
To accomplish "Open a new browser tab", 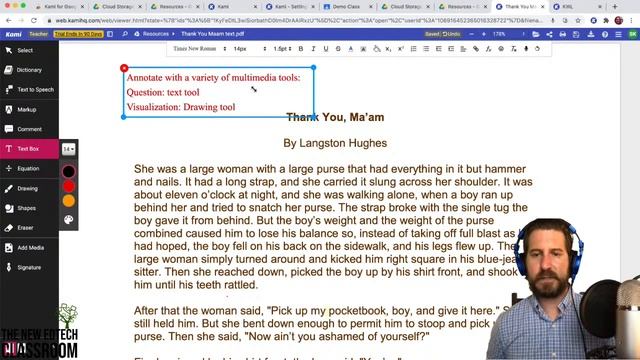I will 615,7.
